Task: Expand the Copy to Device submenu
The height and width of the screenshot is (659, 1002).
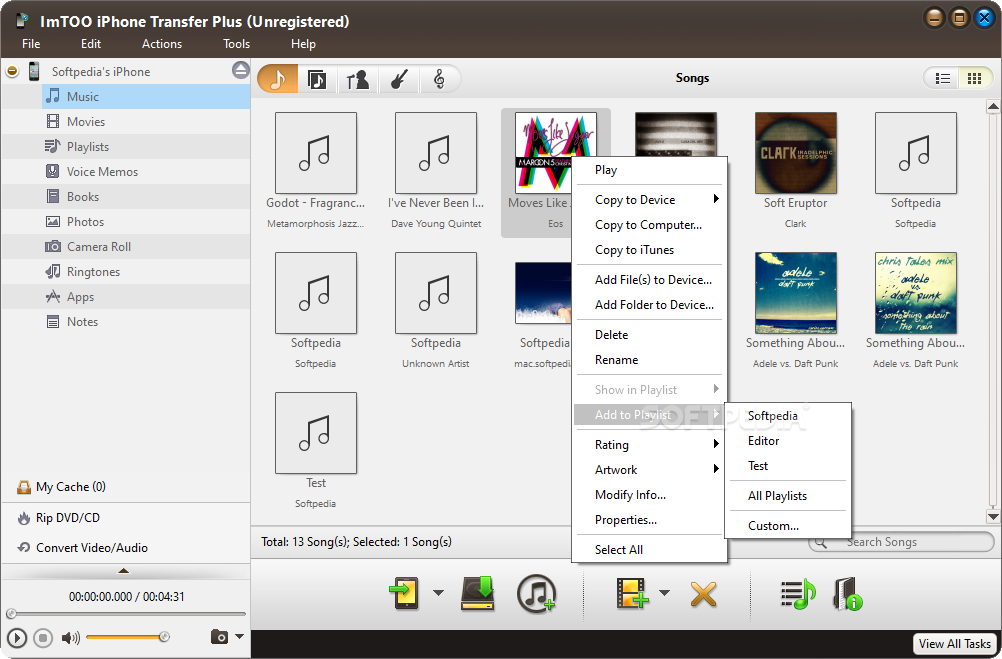Action: tap(649, 199)
